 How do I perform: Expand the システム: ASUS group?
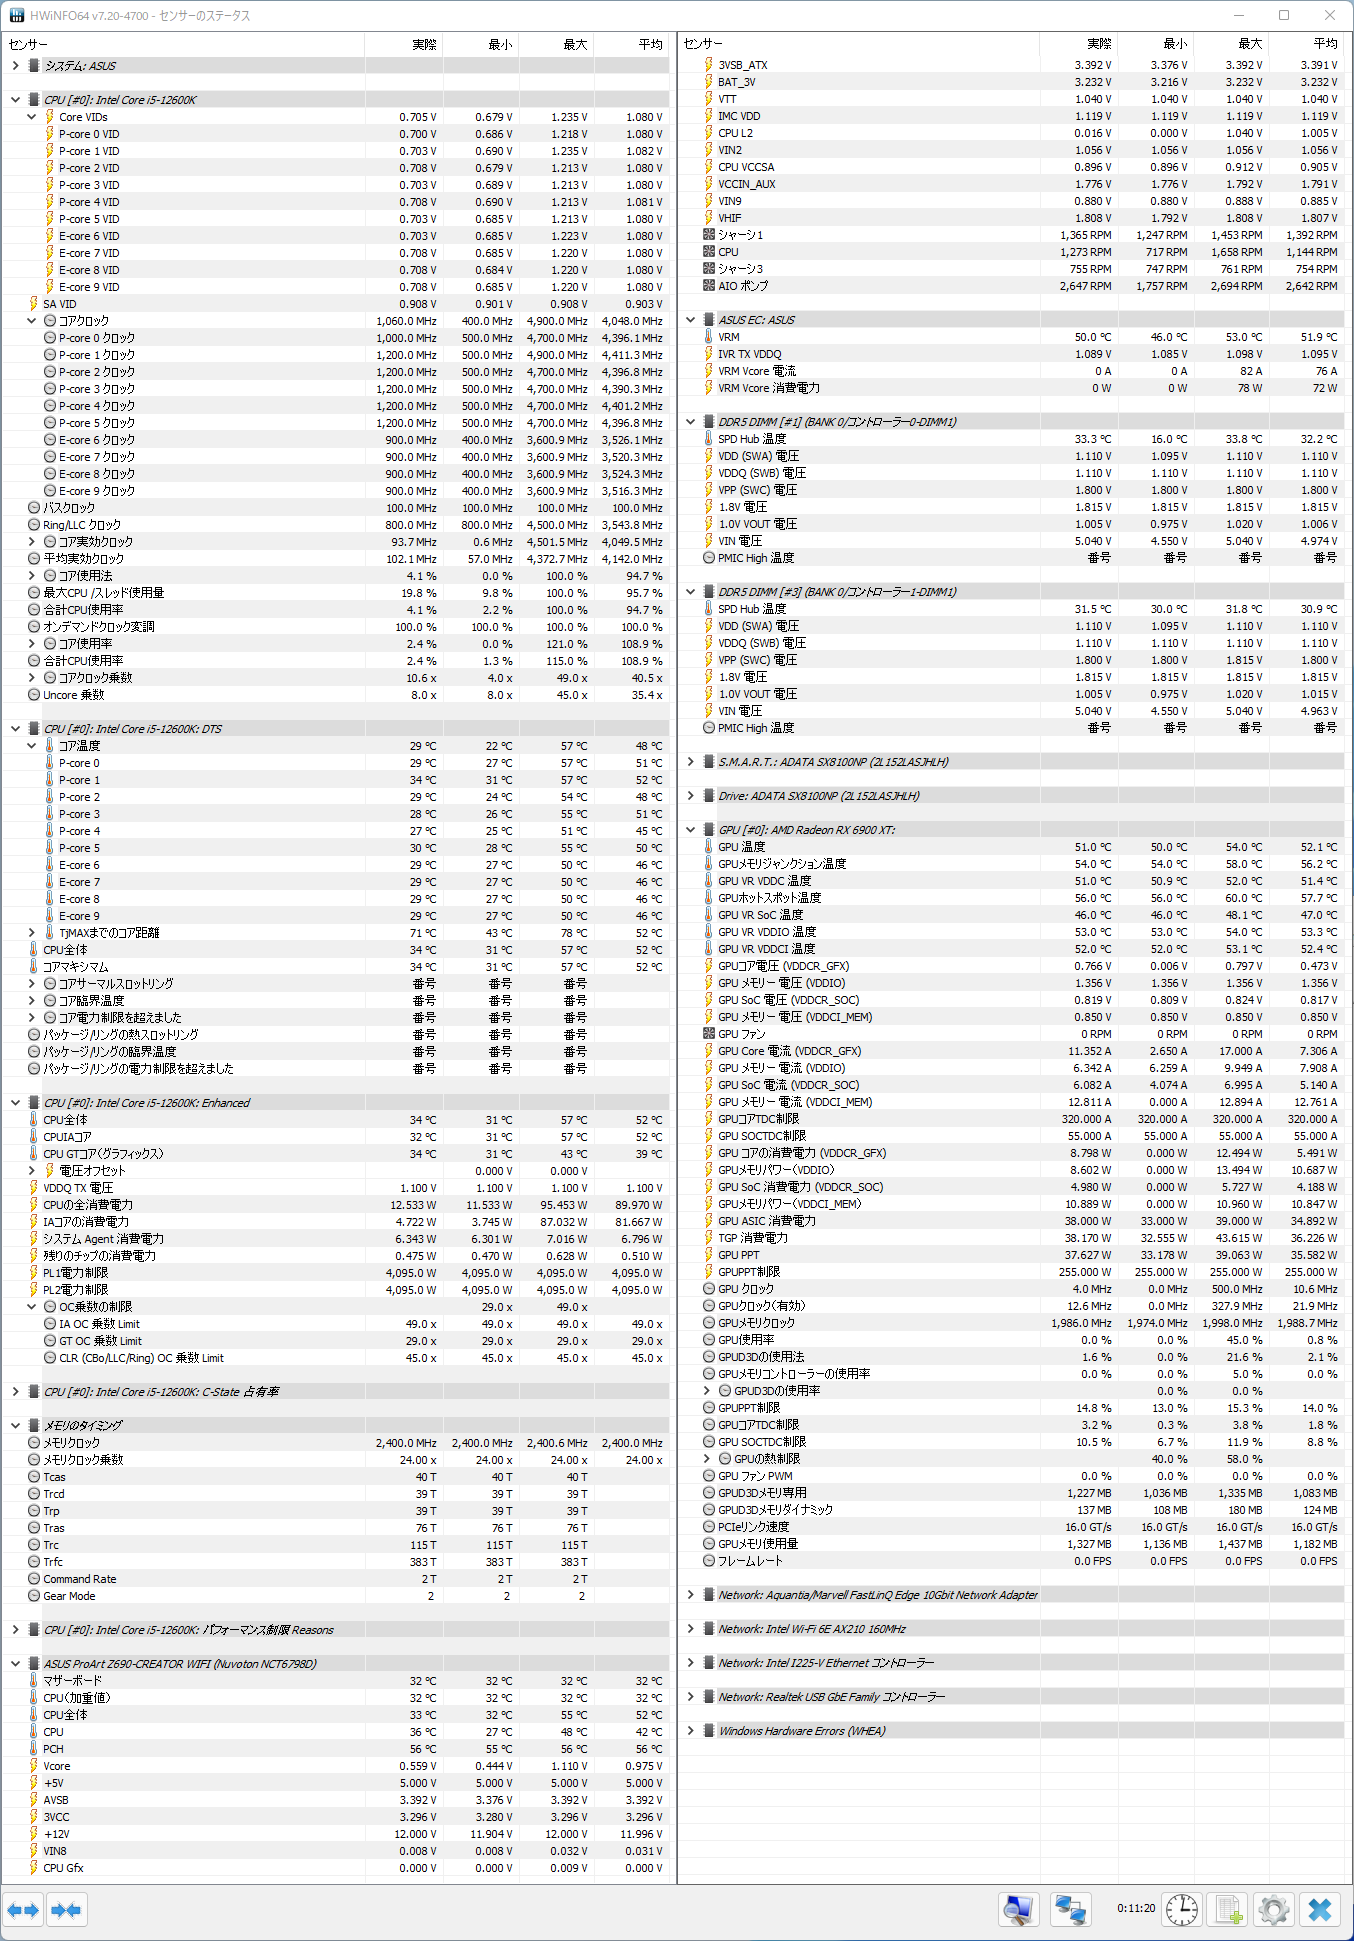point(15,66)
